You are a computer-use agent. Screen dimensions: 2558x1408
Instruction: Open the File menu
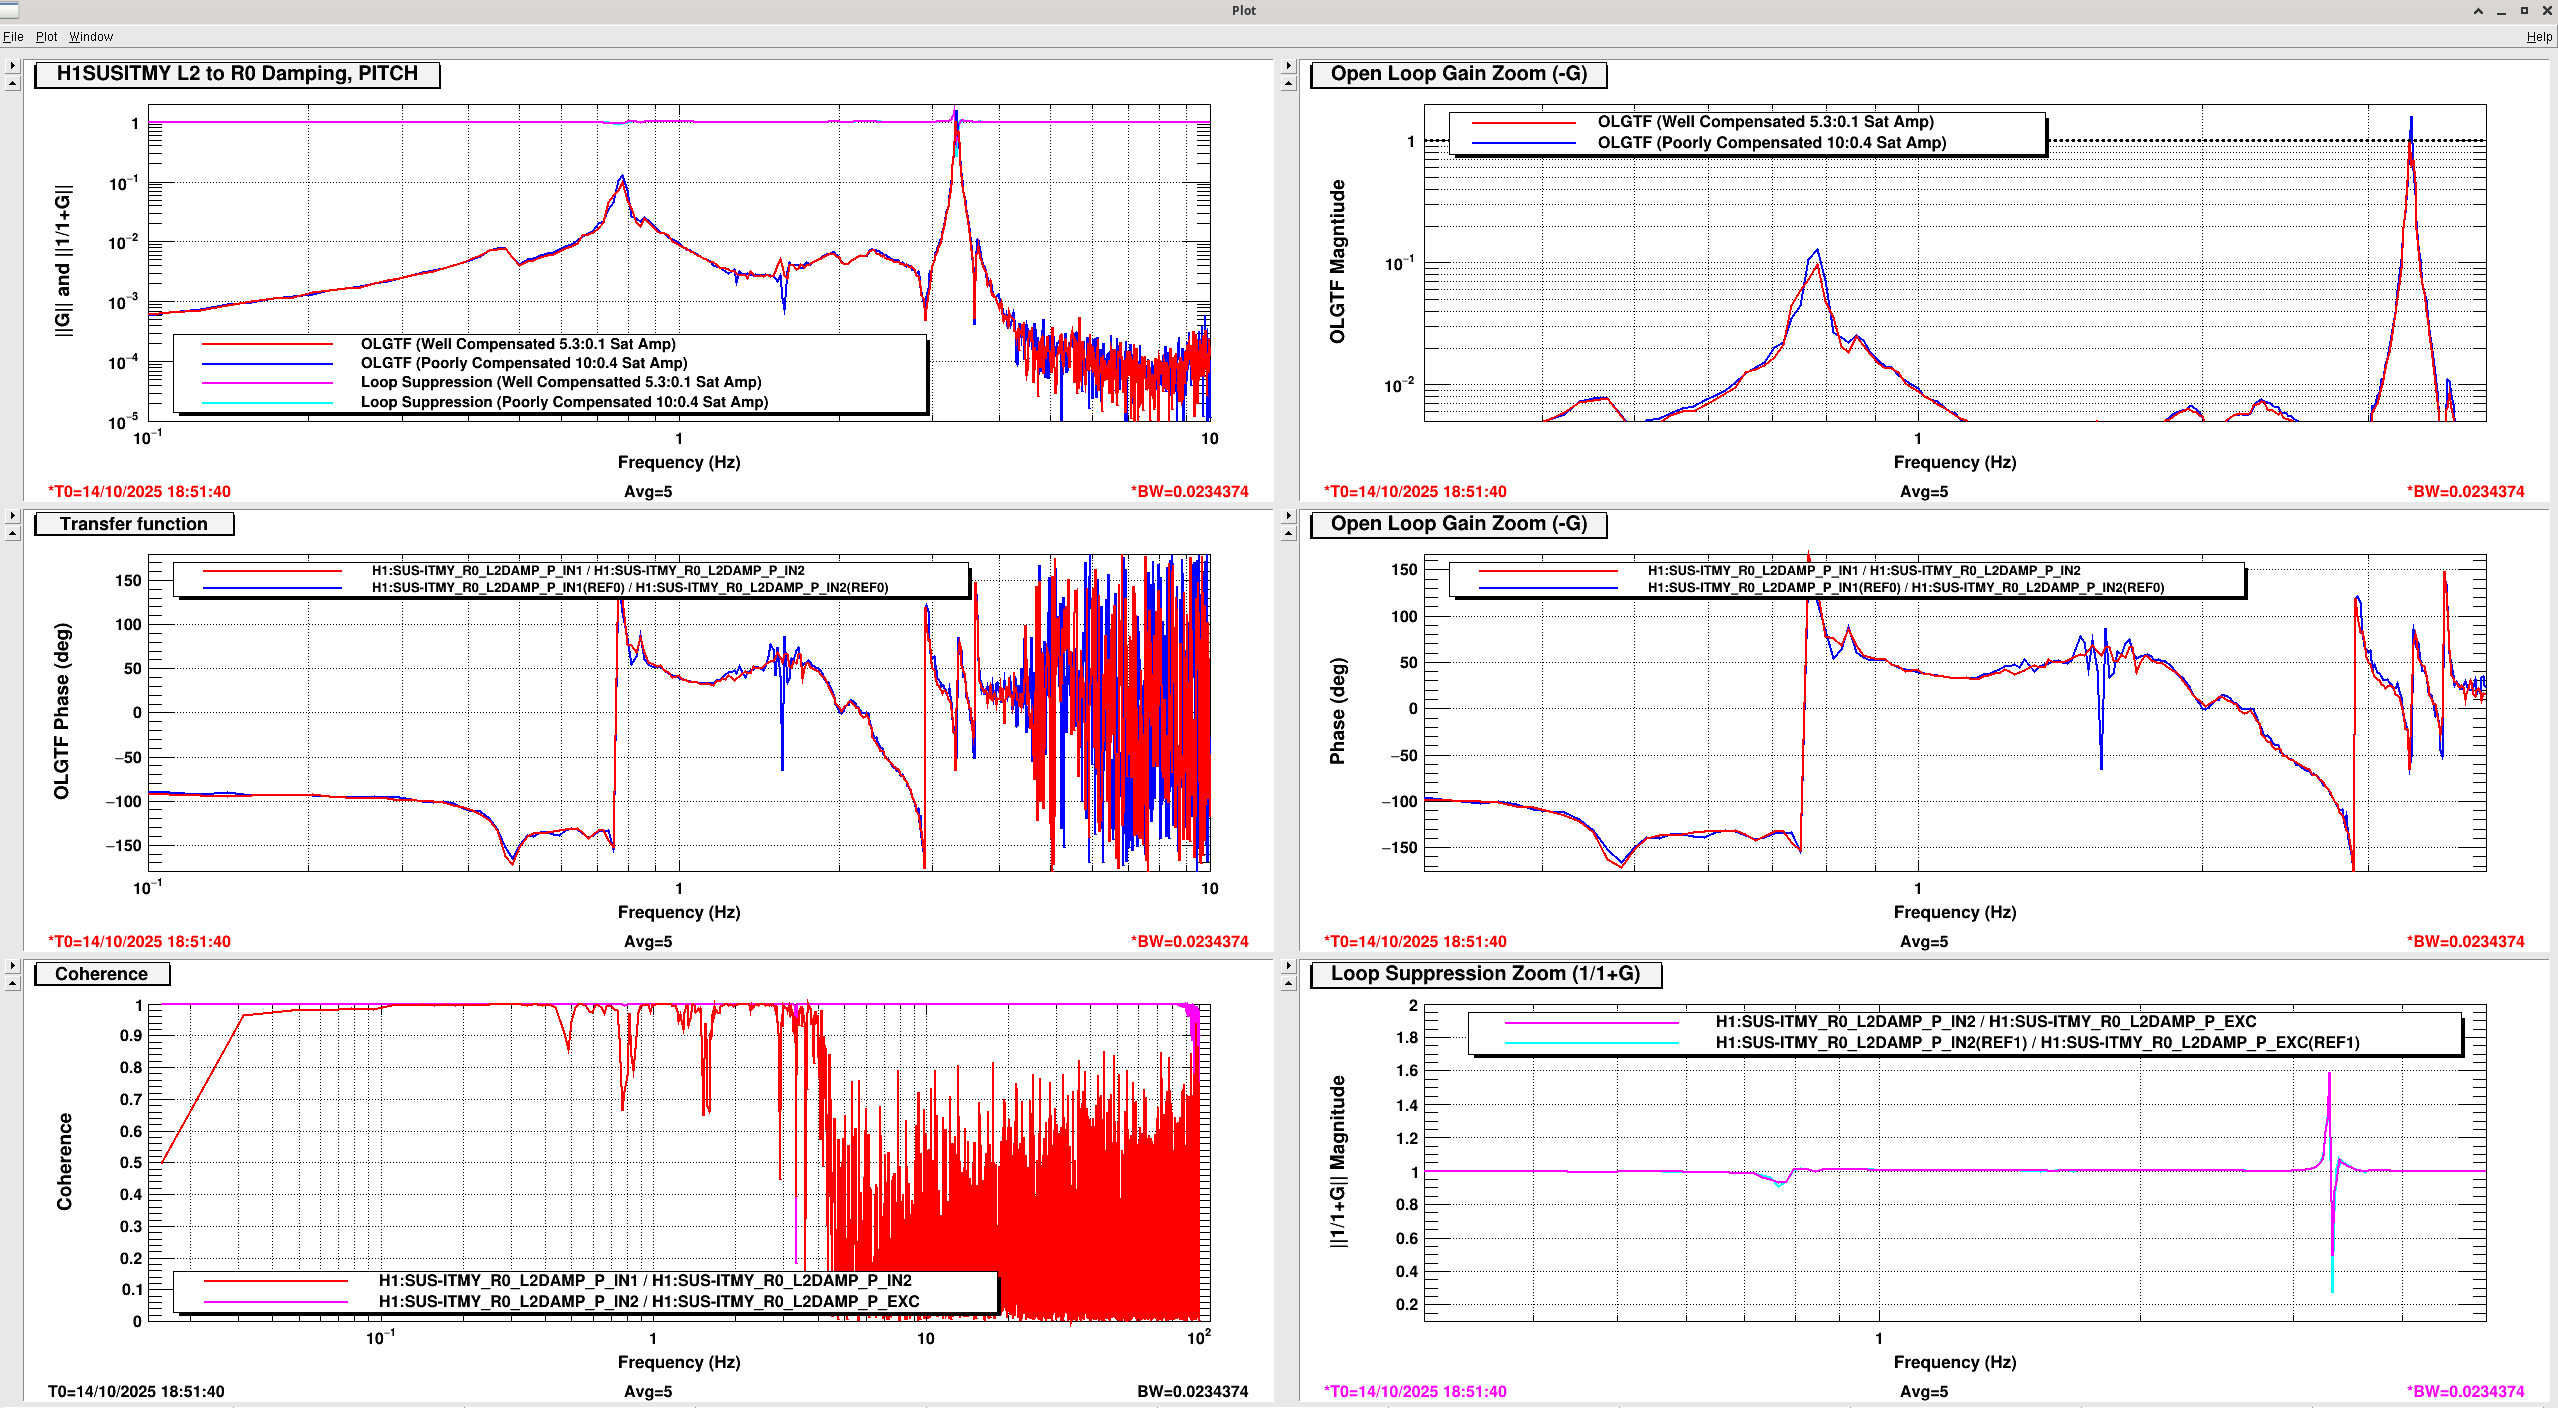[13, 37]
